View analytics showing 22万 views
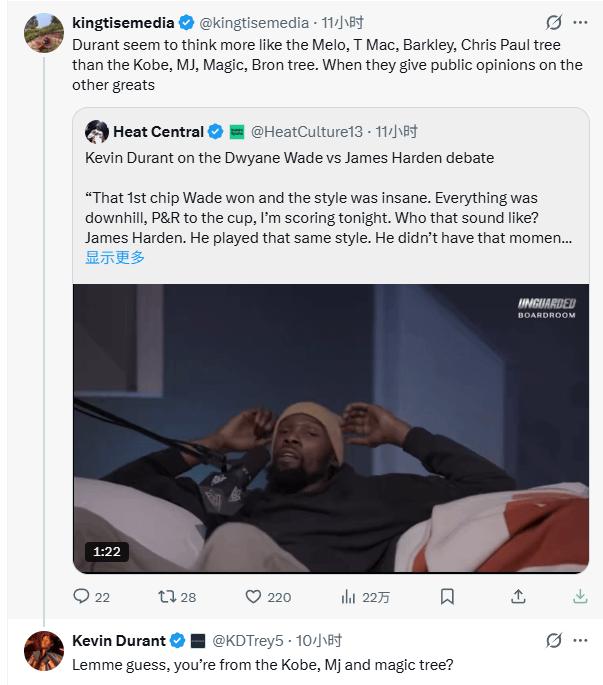The width and height of the screenshot is (603, 685). click(349, 596)
